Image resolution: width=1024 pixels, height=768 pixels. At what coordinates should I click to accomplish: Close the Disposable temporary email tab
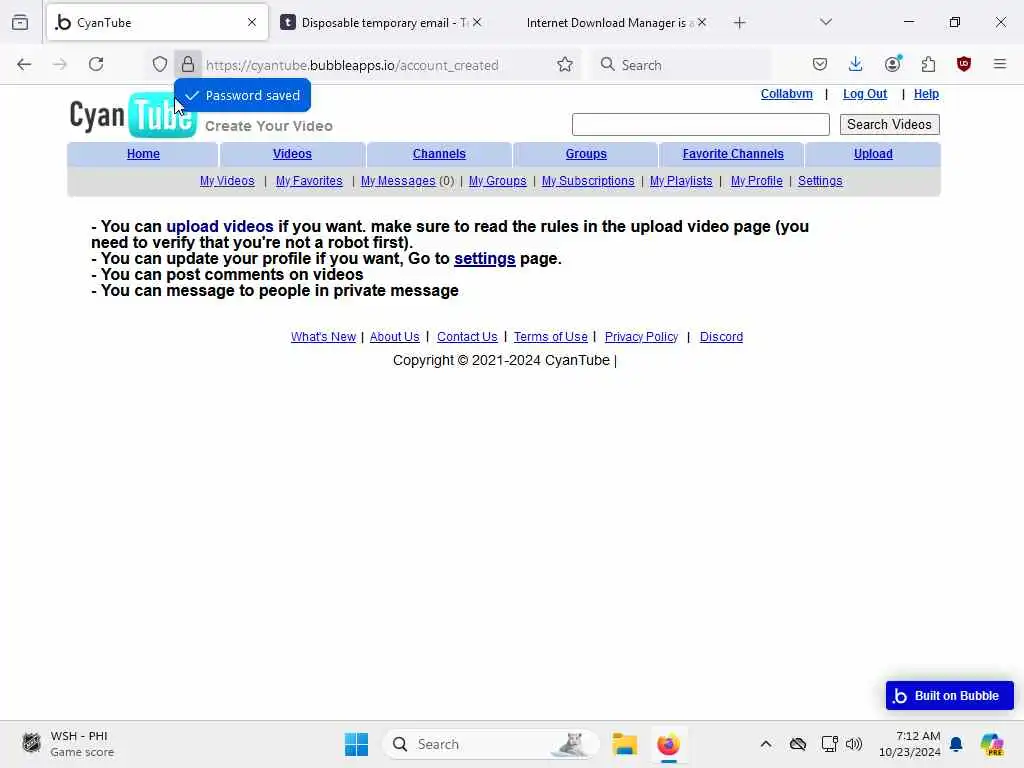tap(477, 22)
